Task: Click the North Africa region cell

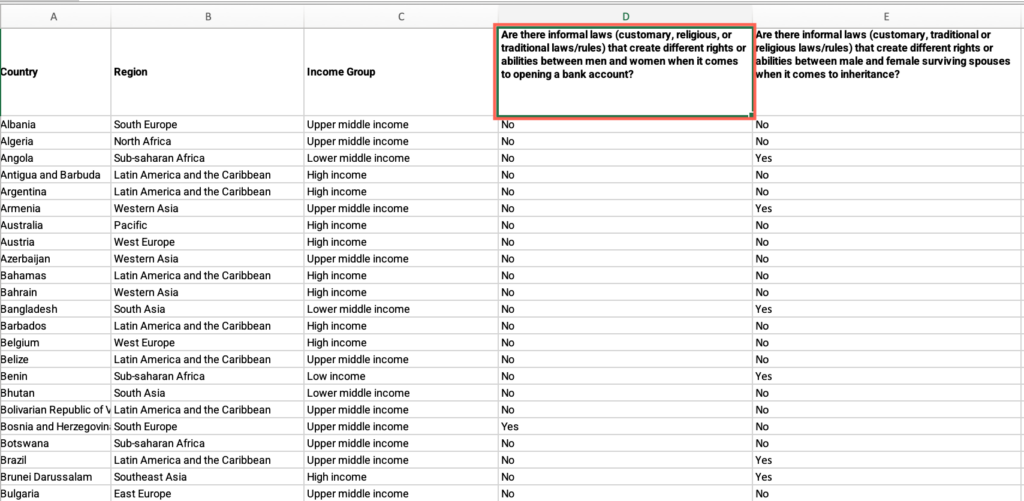Action: (x=208, y=141)
